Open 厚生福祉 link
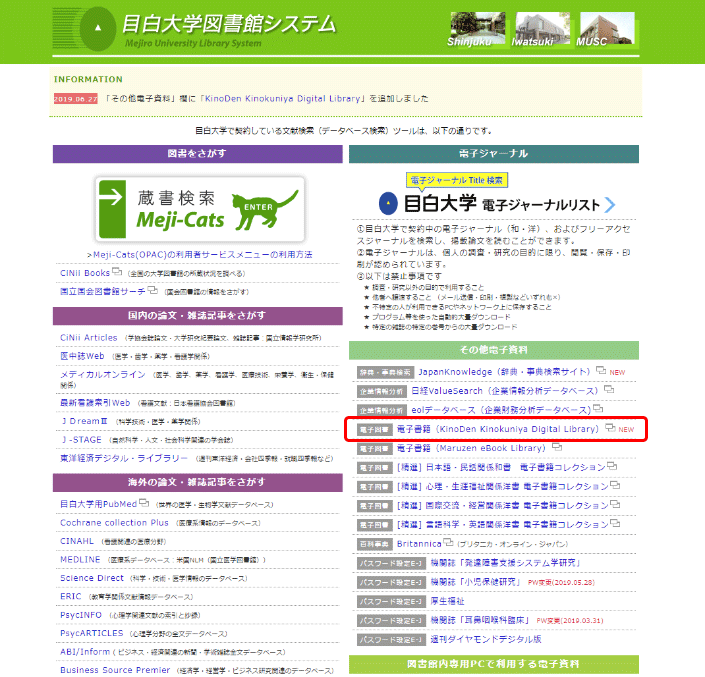 click(x=447, y=601)
